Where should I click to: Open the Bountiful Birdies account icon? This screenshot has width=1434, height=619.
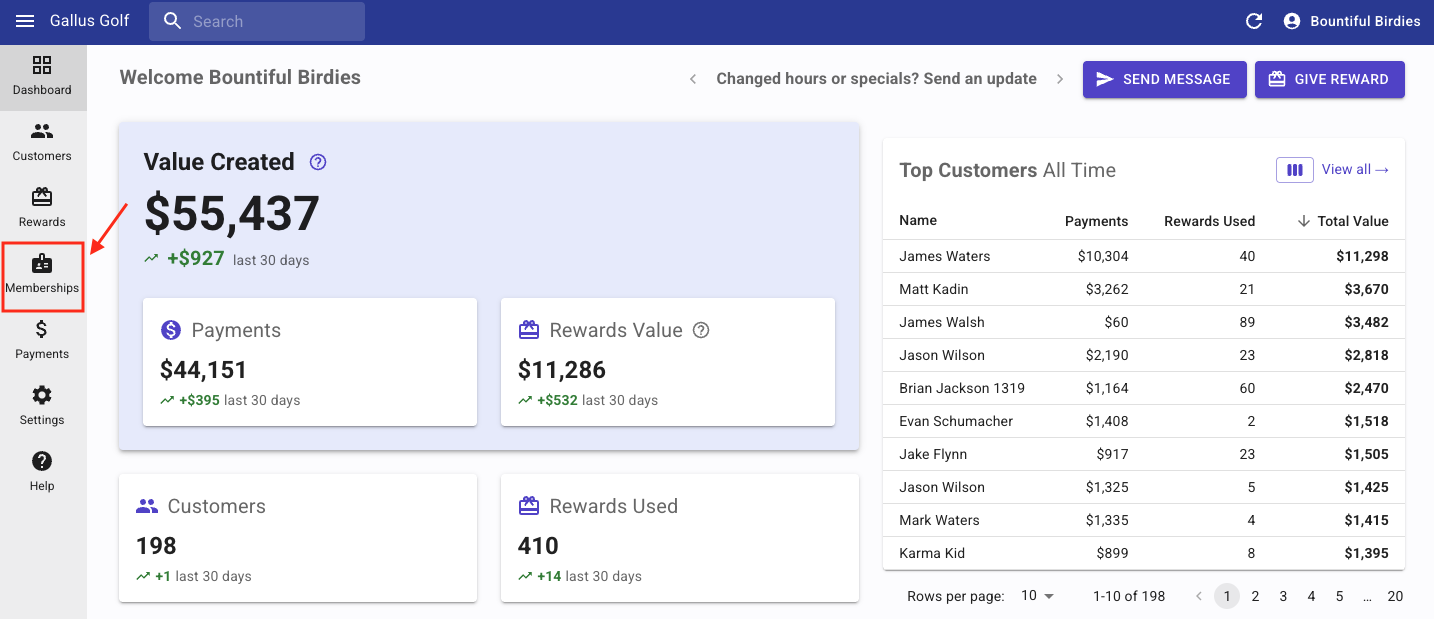pos(1292,21)
